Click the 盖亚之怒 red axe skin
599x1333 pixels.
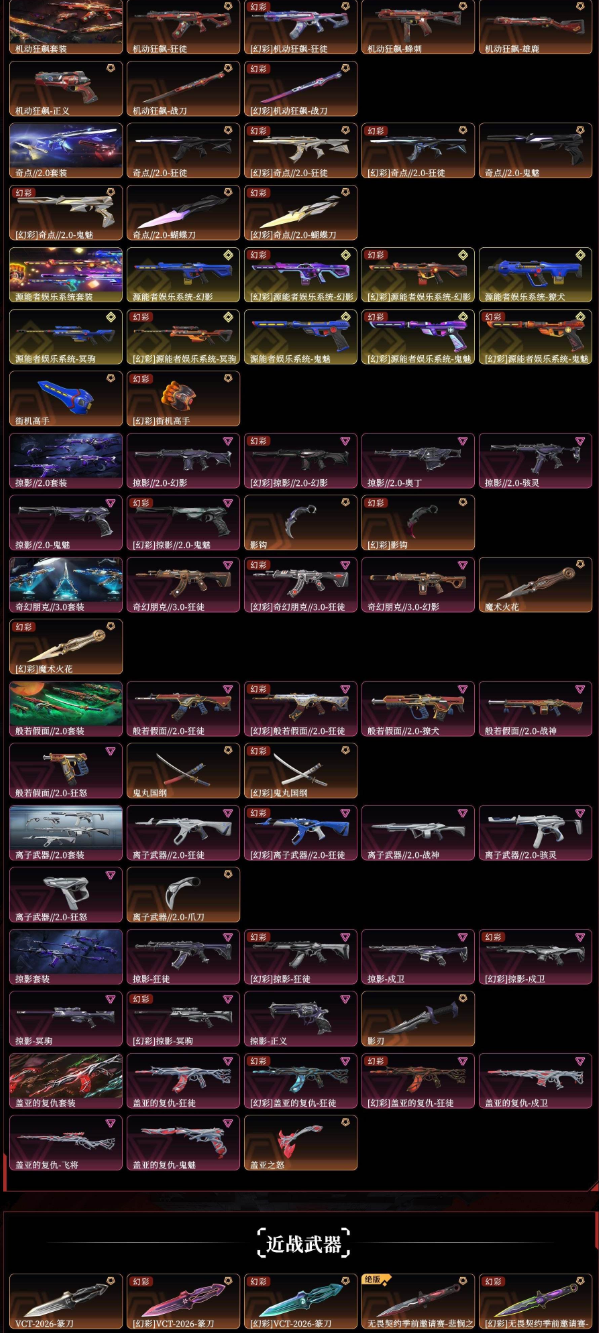(x=301, y=1143)
